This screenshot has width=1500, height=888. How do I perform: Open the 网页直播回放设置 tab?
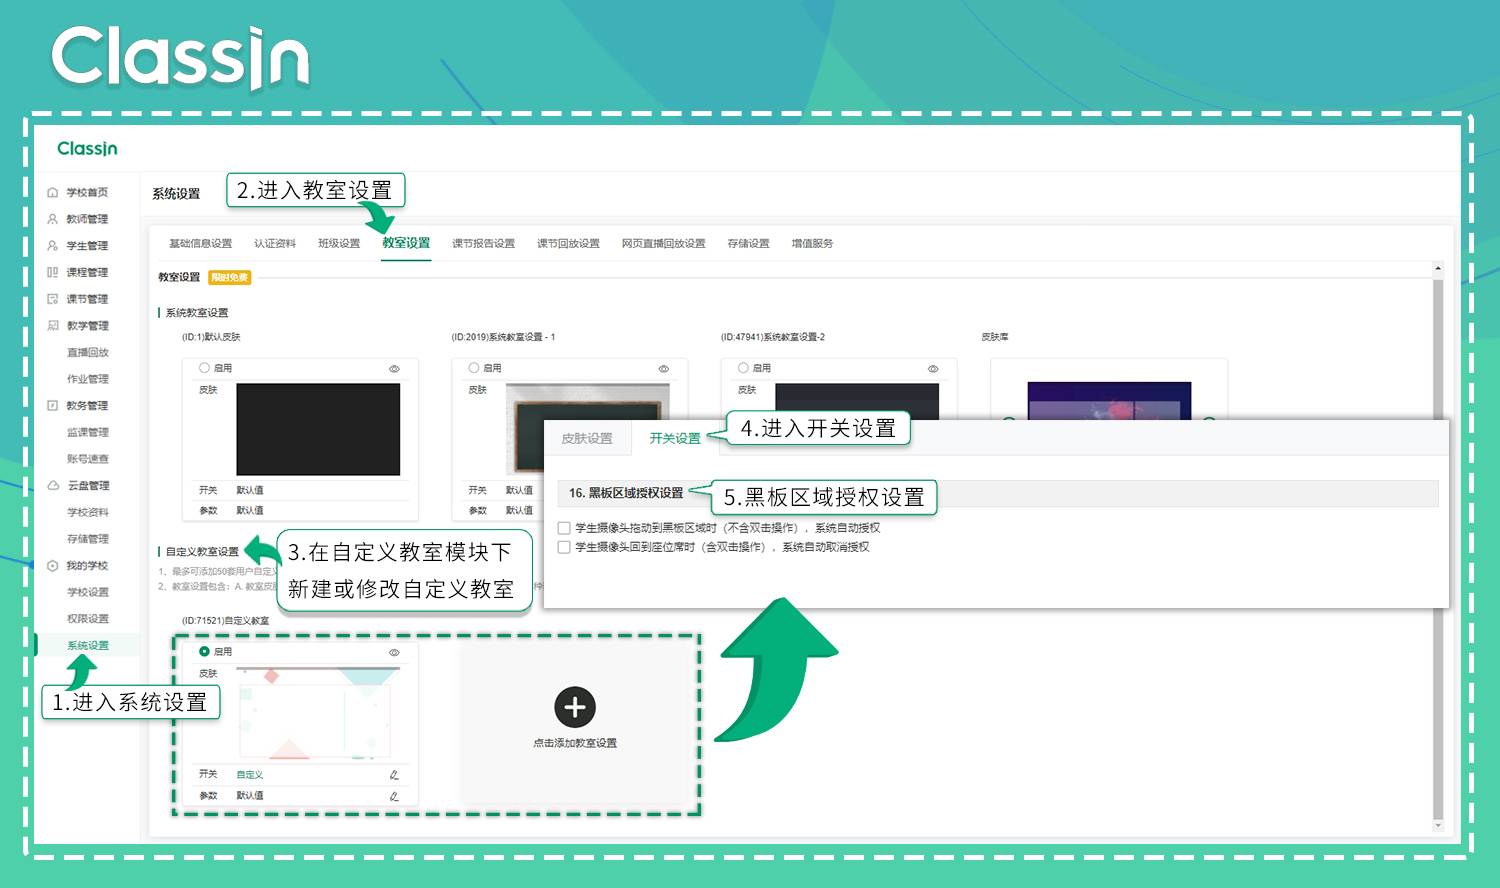tap(663, 243)
